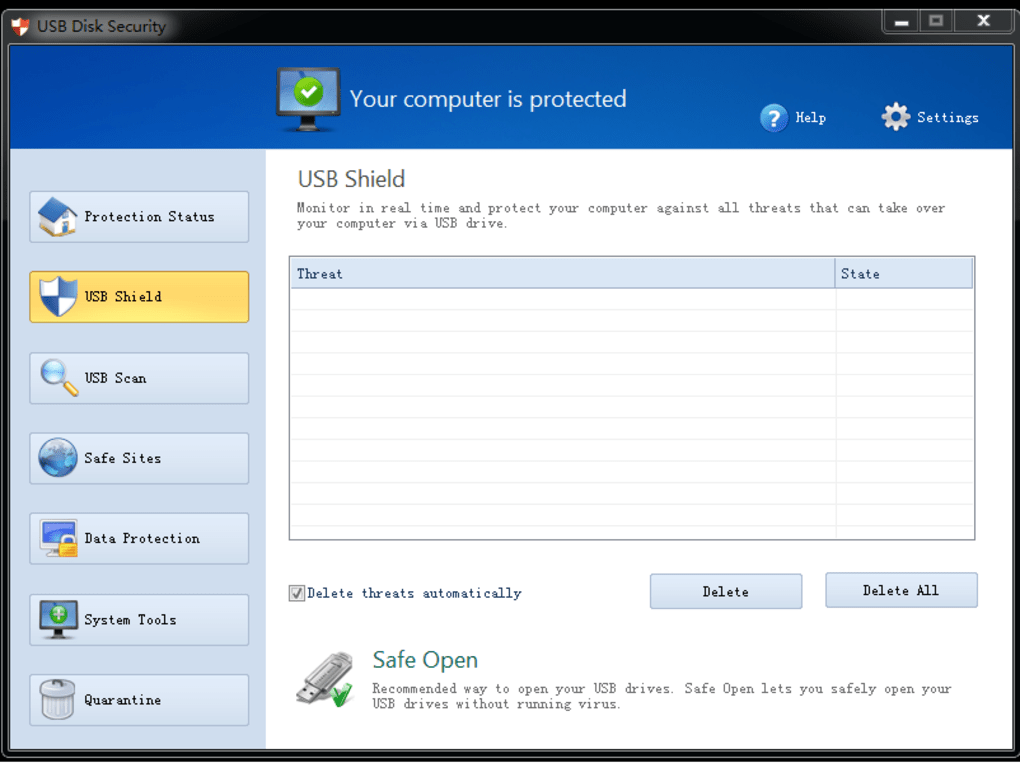Select the Protection Status house icon

(x=58, y=216)
